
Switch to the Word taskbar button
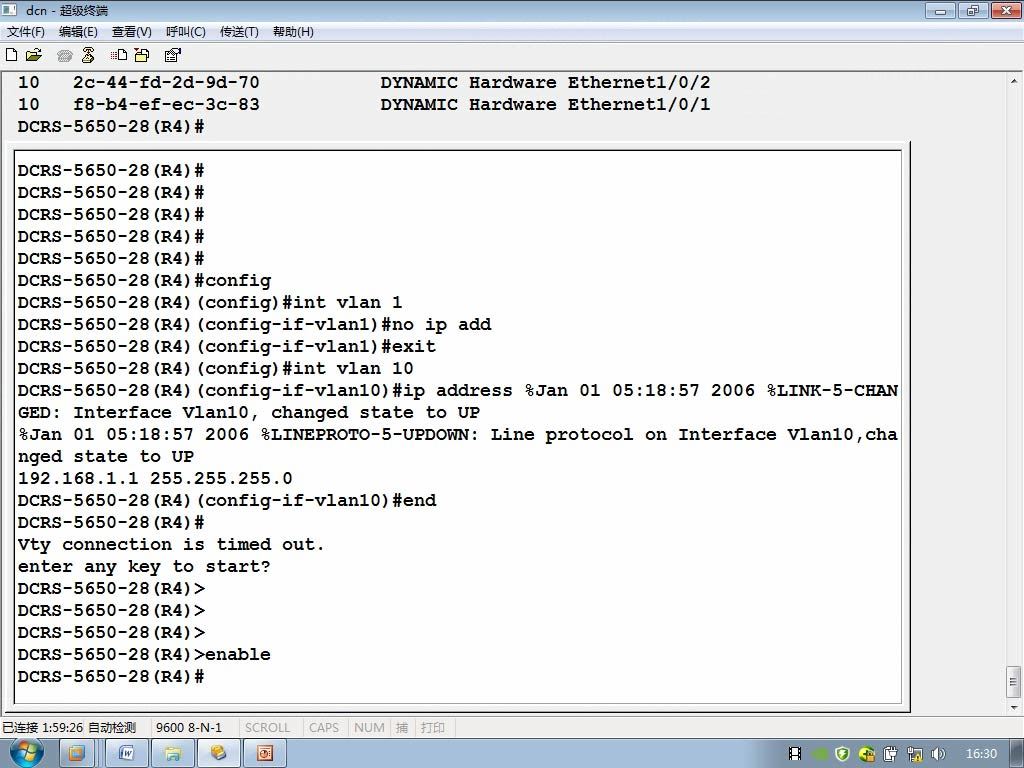click(x=127, y=754)
